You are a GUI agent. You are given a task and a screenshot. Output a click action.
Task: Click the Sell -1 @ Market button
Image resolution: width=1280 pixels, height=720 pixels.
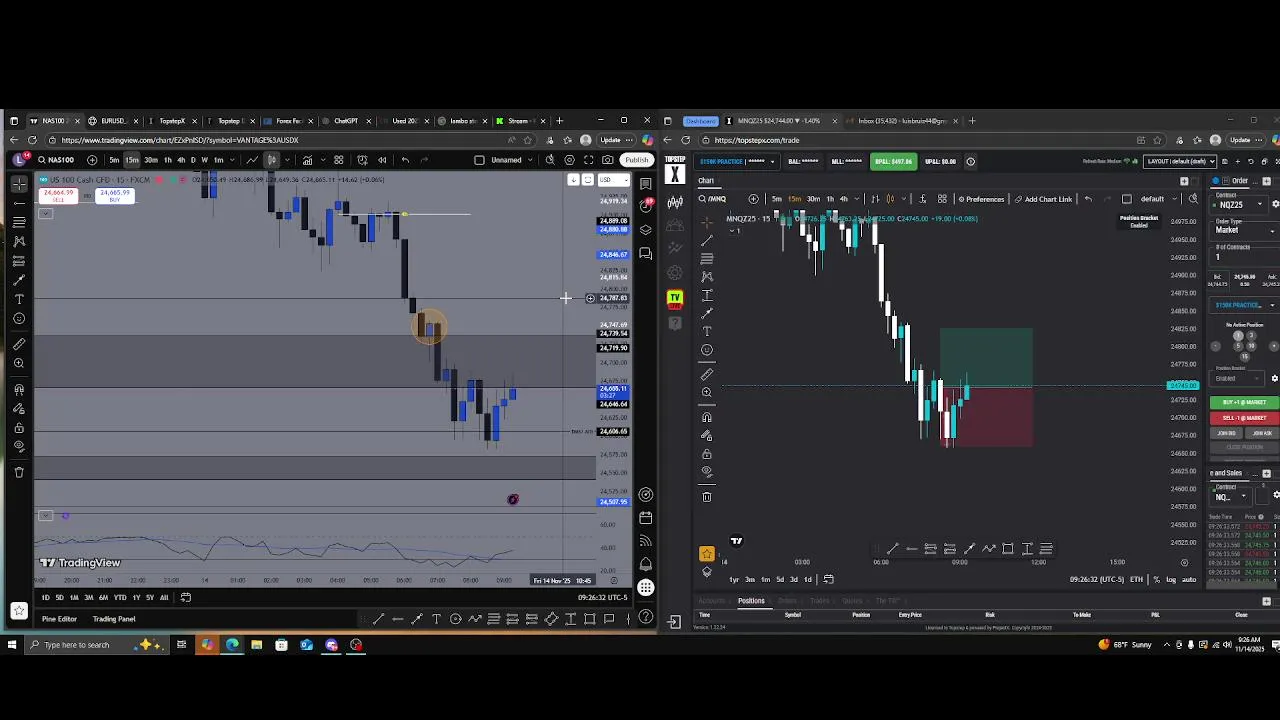(x=1244, y=418)
